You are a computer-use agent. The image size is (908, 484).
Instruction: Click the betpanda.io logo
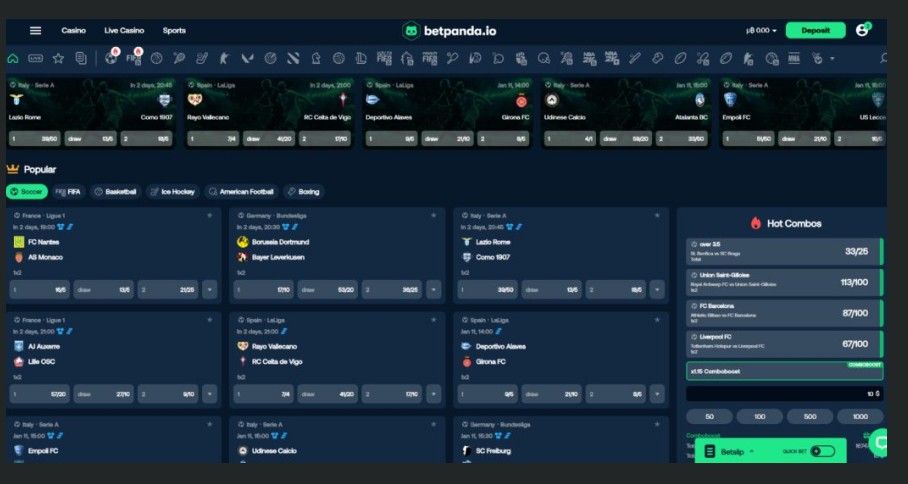[449, 31]
